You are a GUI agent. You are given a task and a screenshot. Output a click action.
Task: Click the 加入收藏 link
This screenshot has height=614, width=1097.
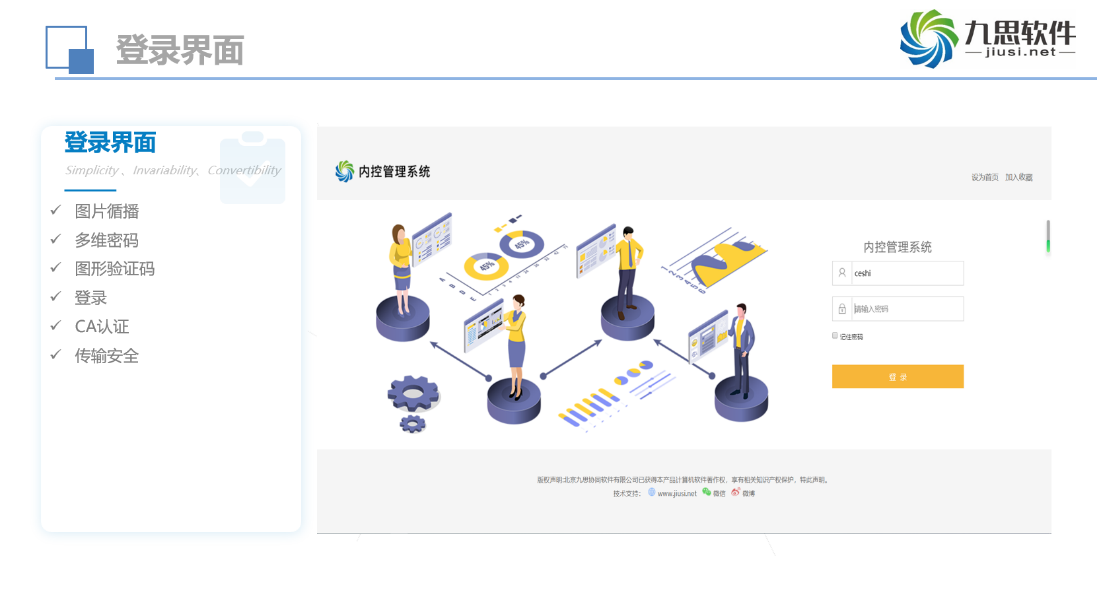click(x=1019, y=177)
